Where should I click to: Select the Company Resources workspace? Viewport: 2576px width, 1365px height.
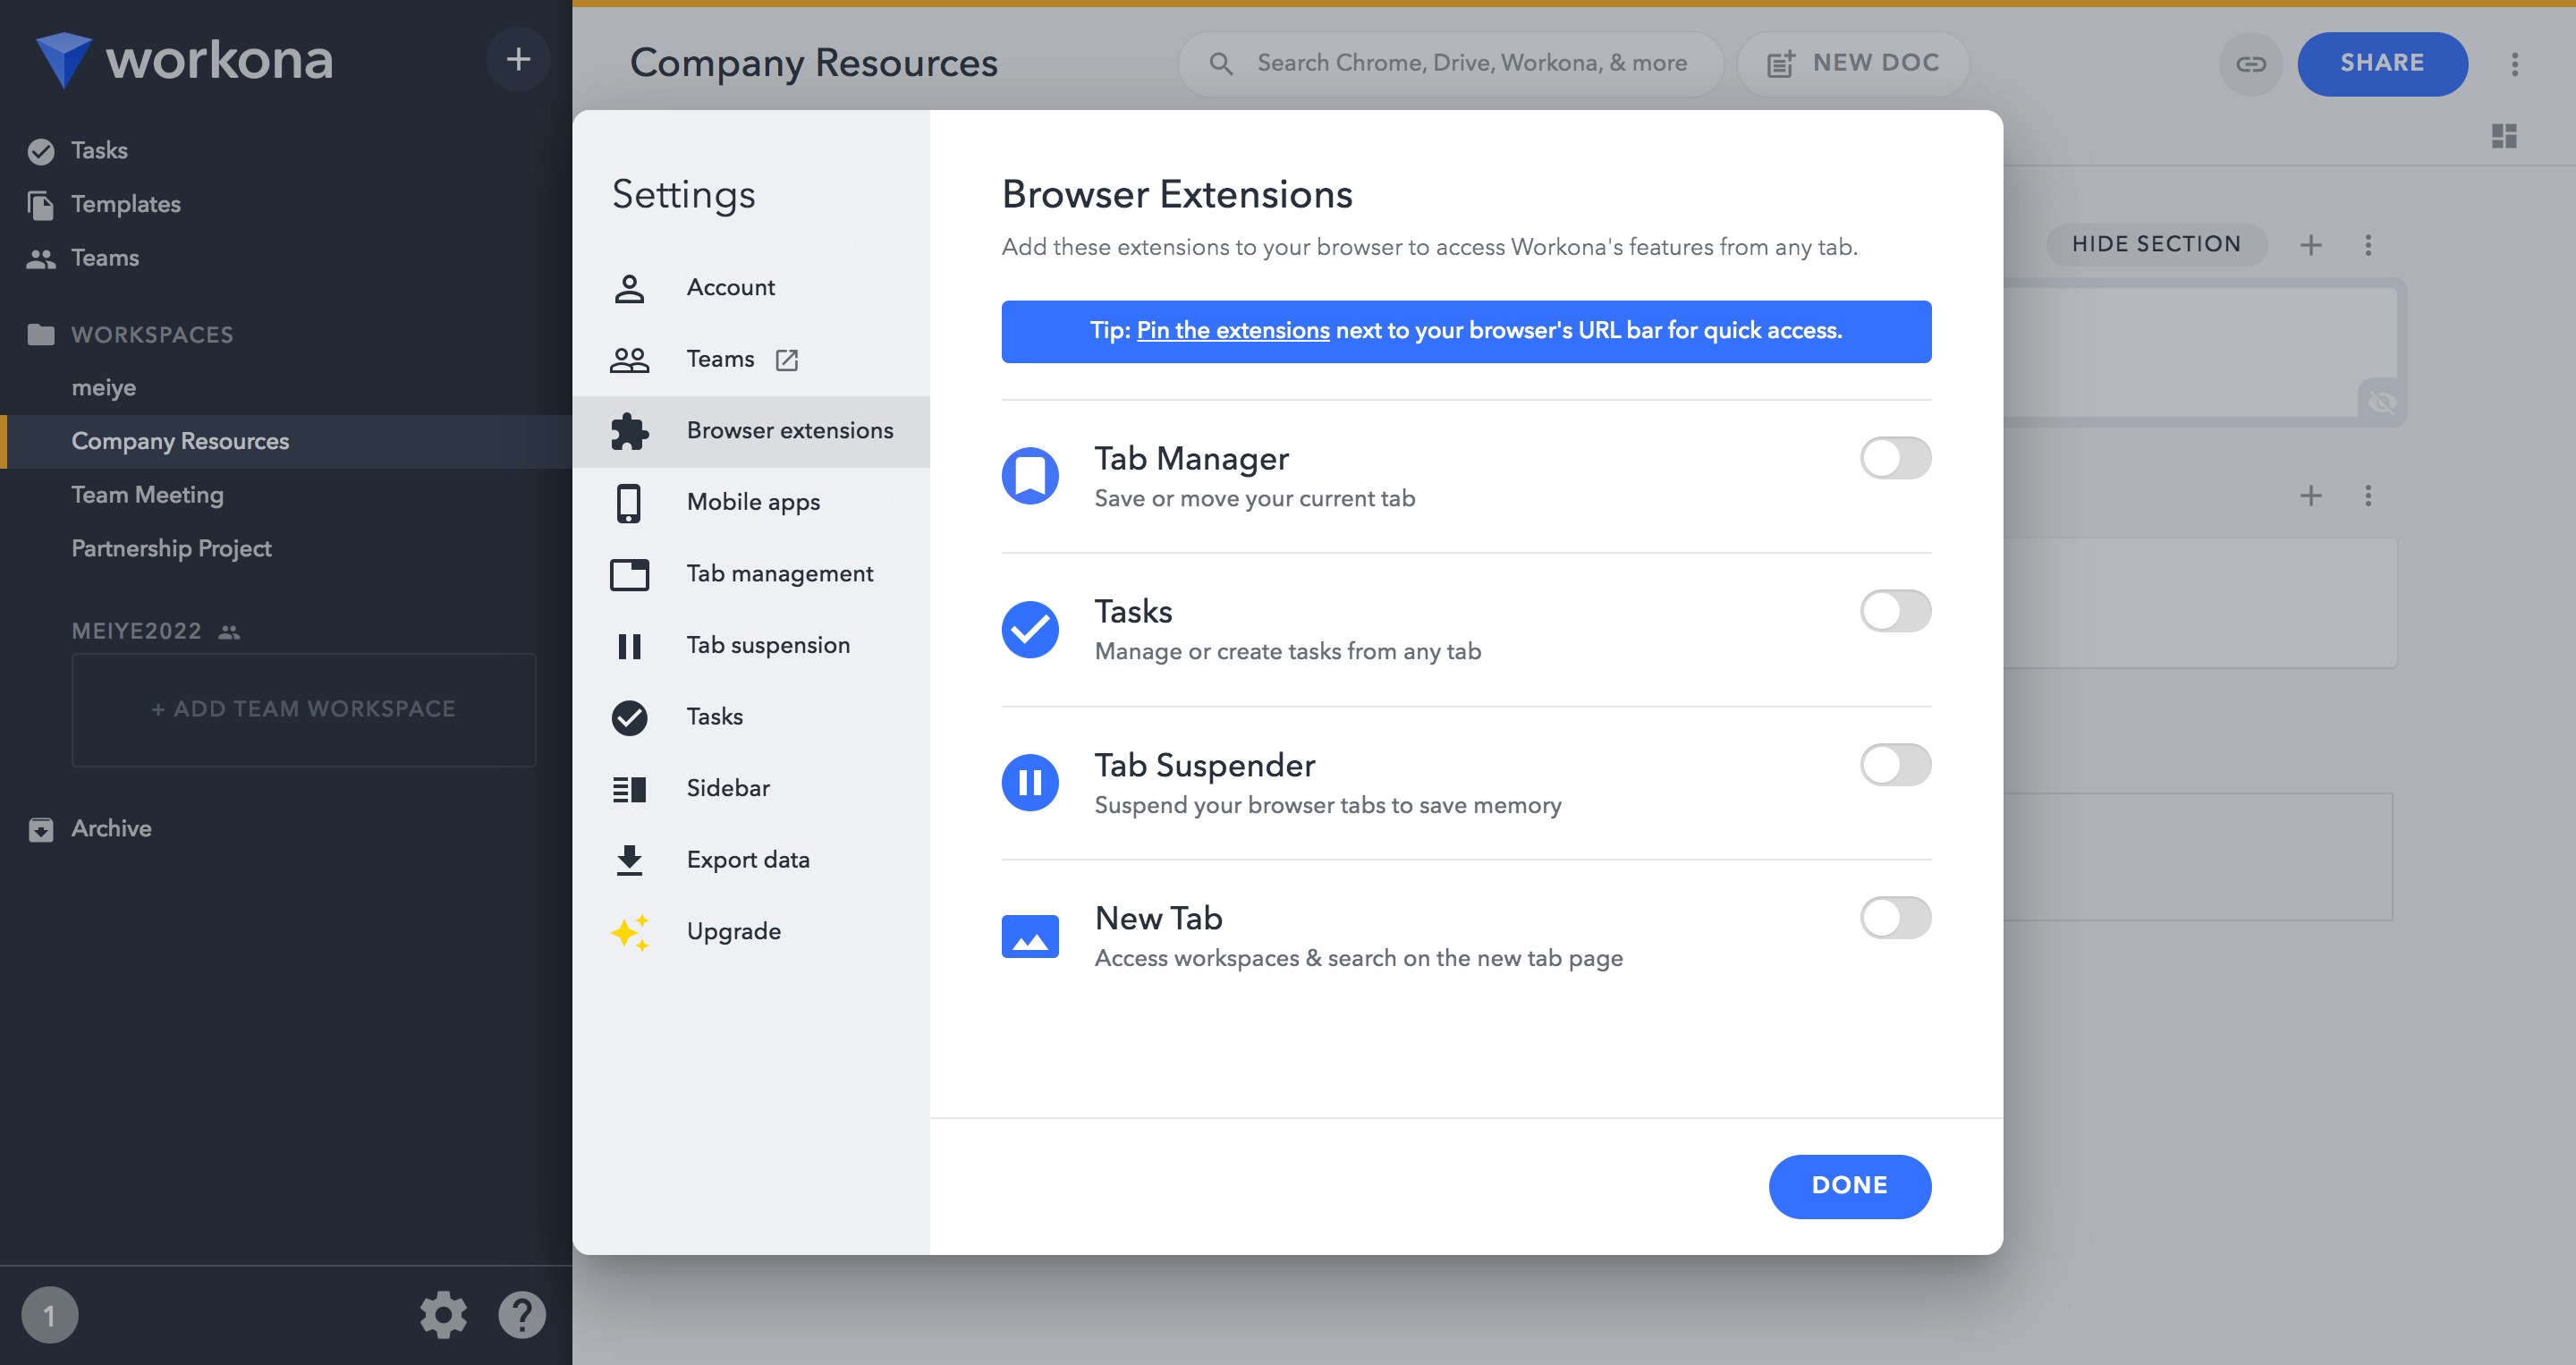tap(286, 442)
